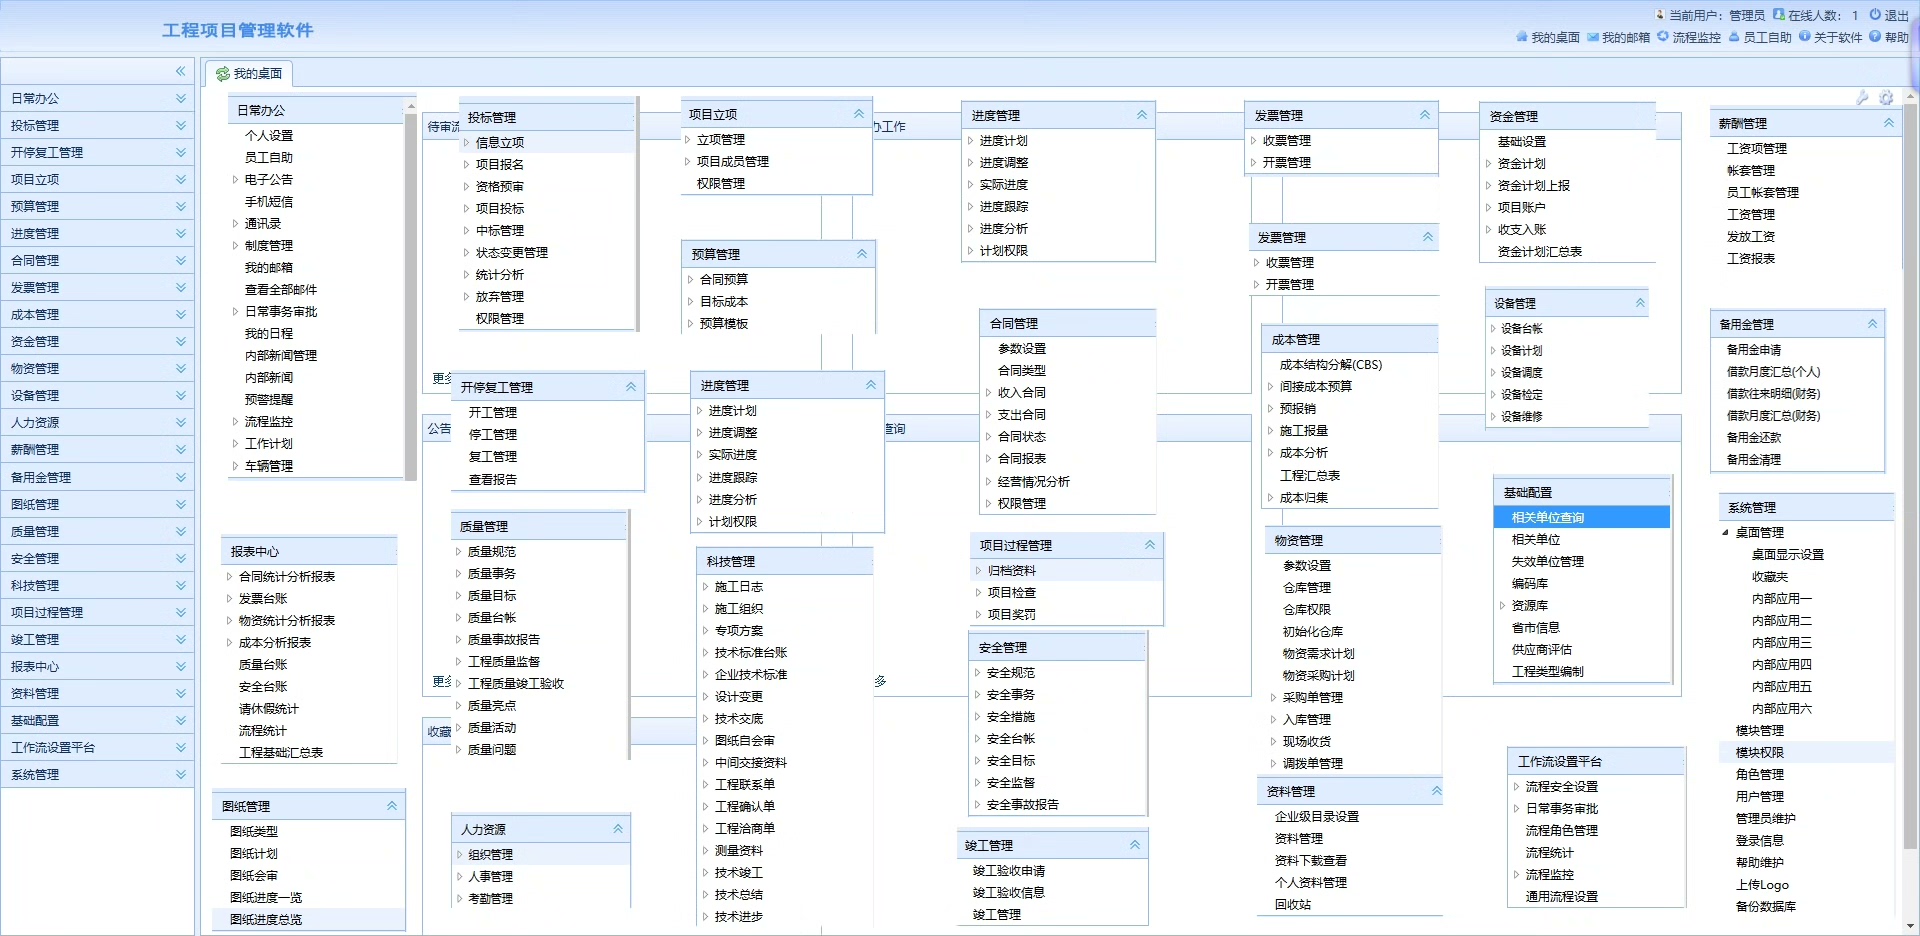Collapse the 备用金管理 panel using its chevron
The height and width of the screenshot is (936, 1920).
point(1872,324)
